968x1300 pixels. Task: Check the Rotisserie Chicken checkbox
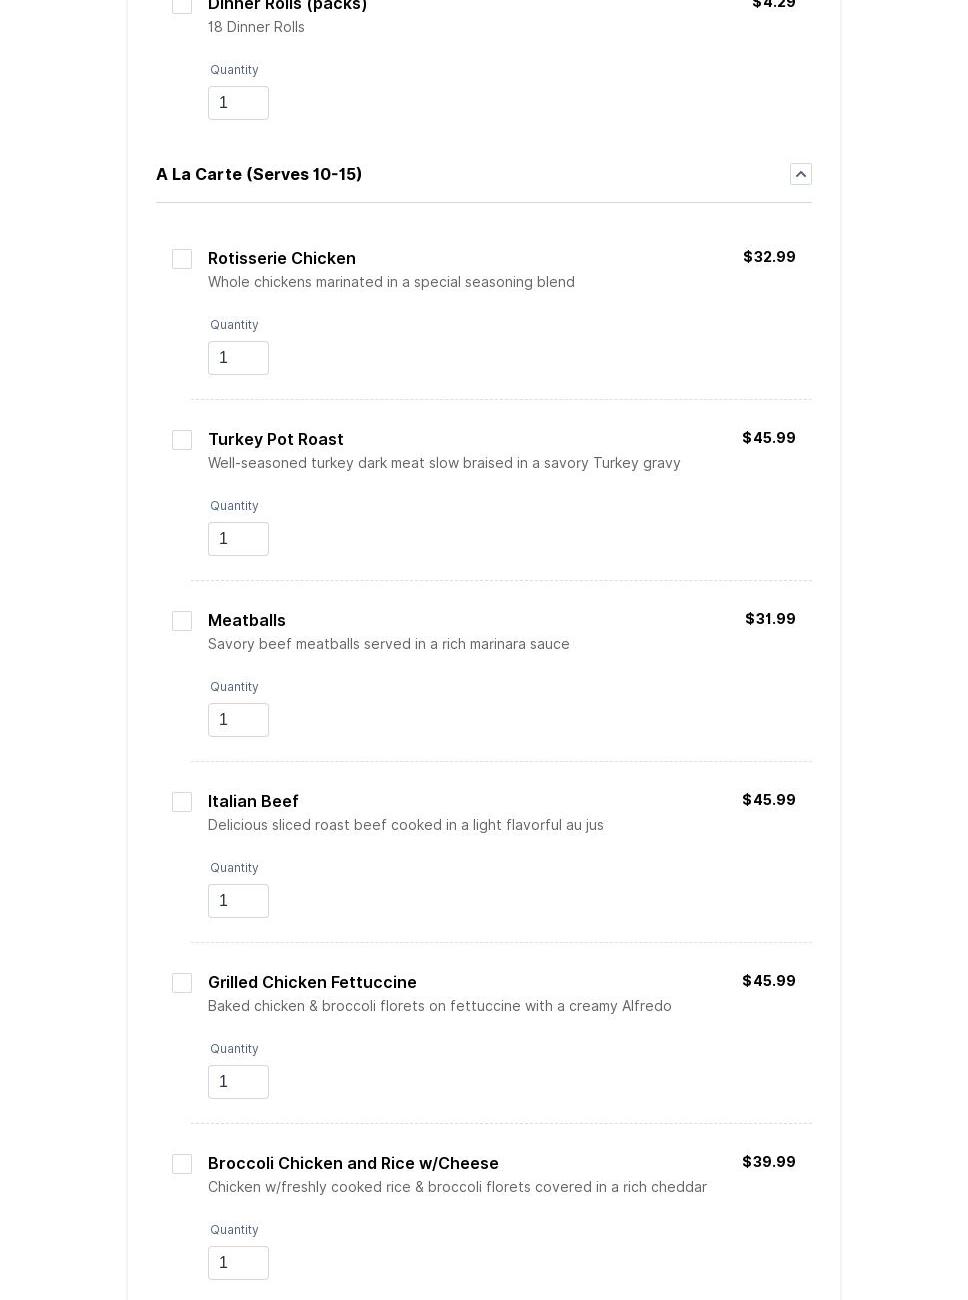[x=182, y=259]
